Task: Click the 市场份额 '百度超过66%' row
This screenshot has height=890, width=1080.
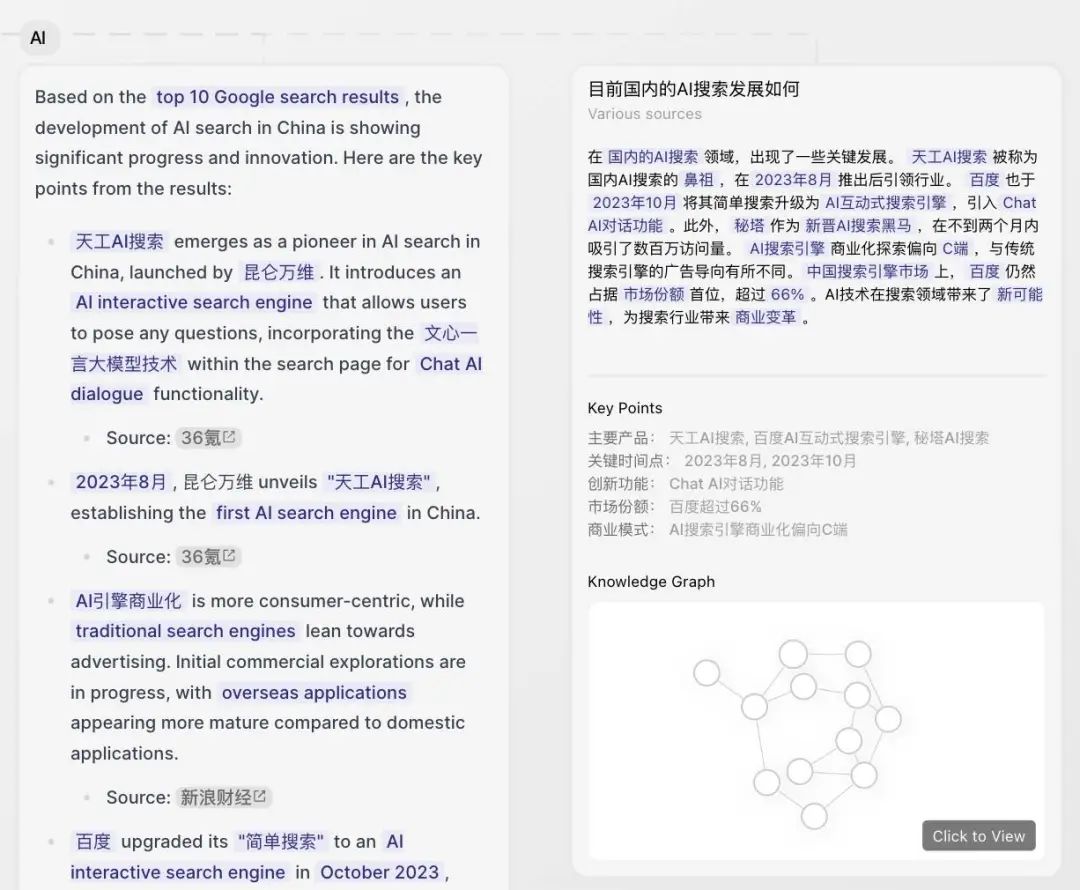Action: tap(674, 507)
